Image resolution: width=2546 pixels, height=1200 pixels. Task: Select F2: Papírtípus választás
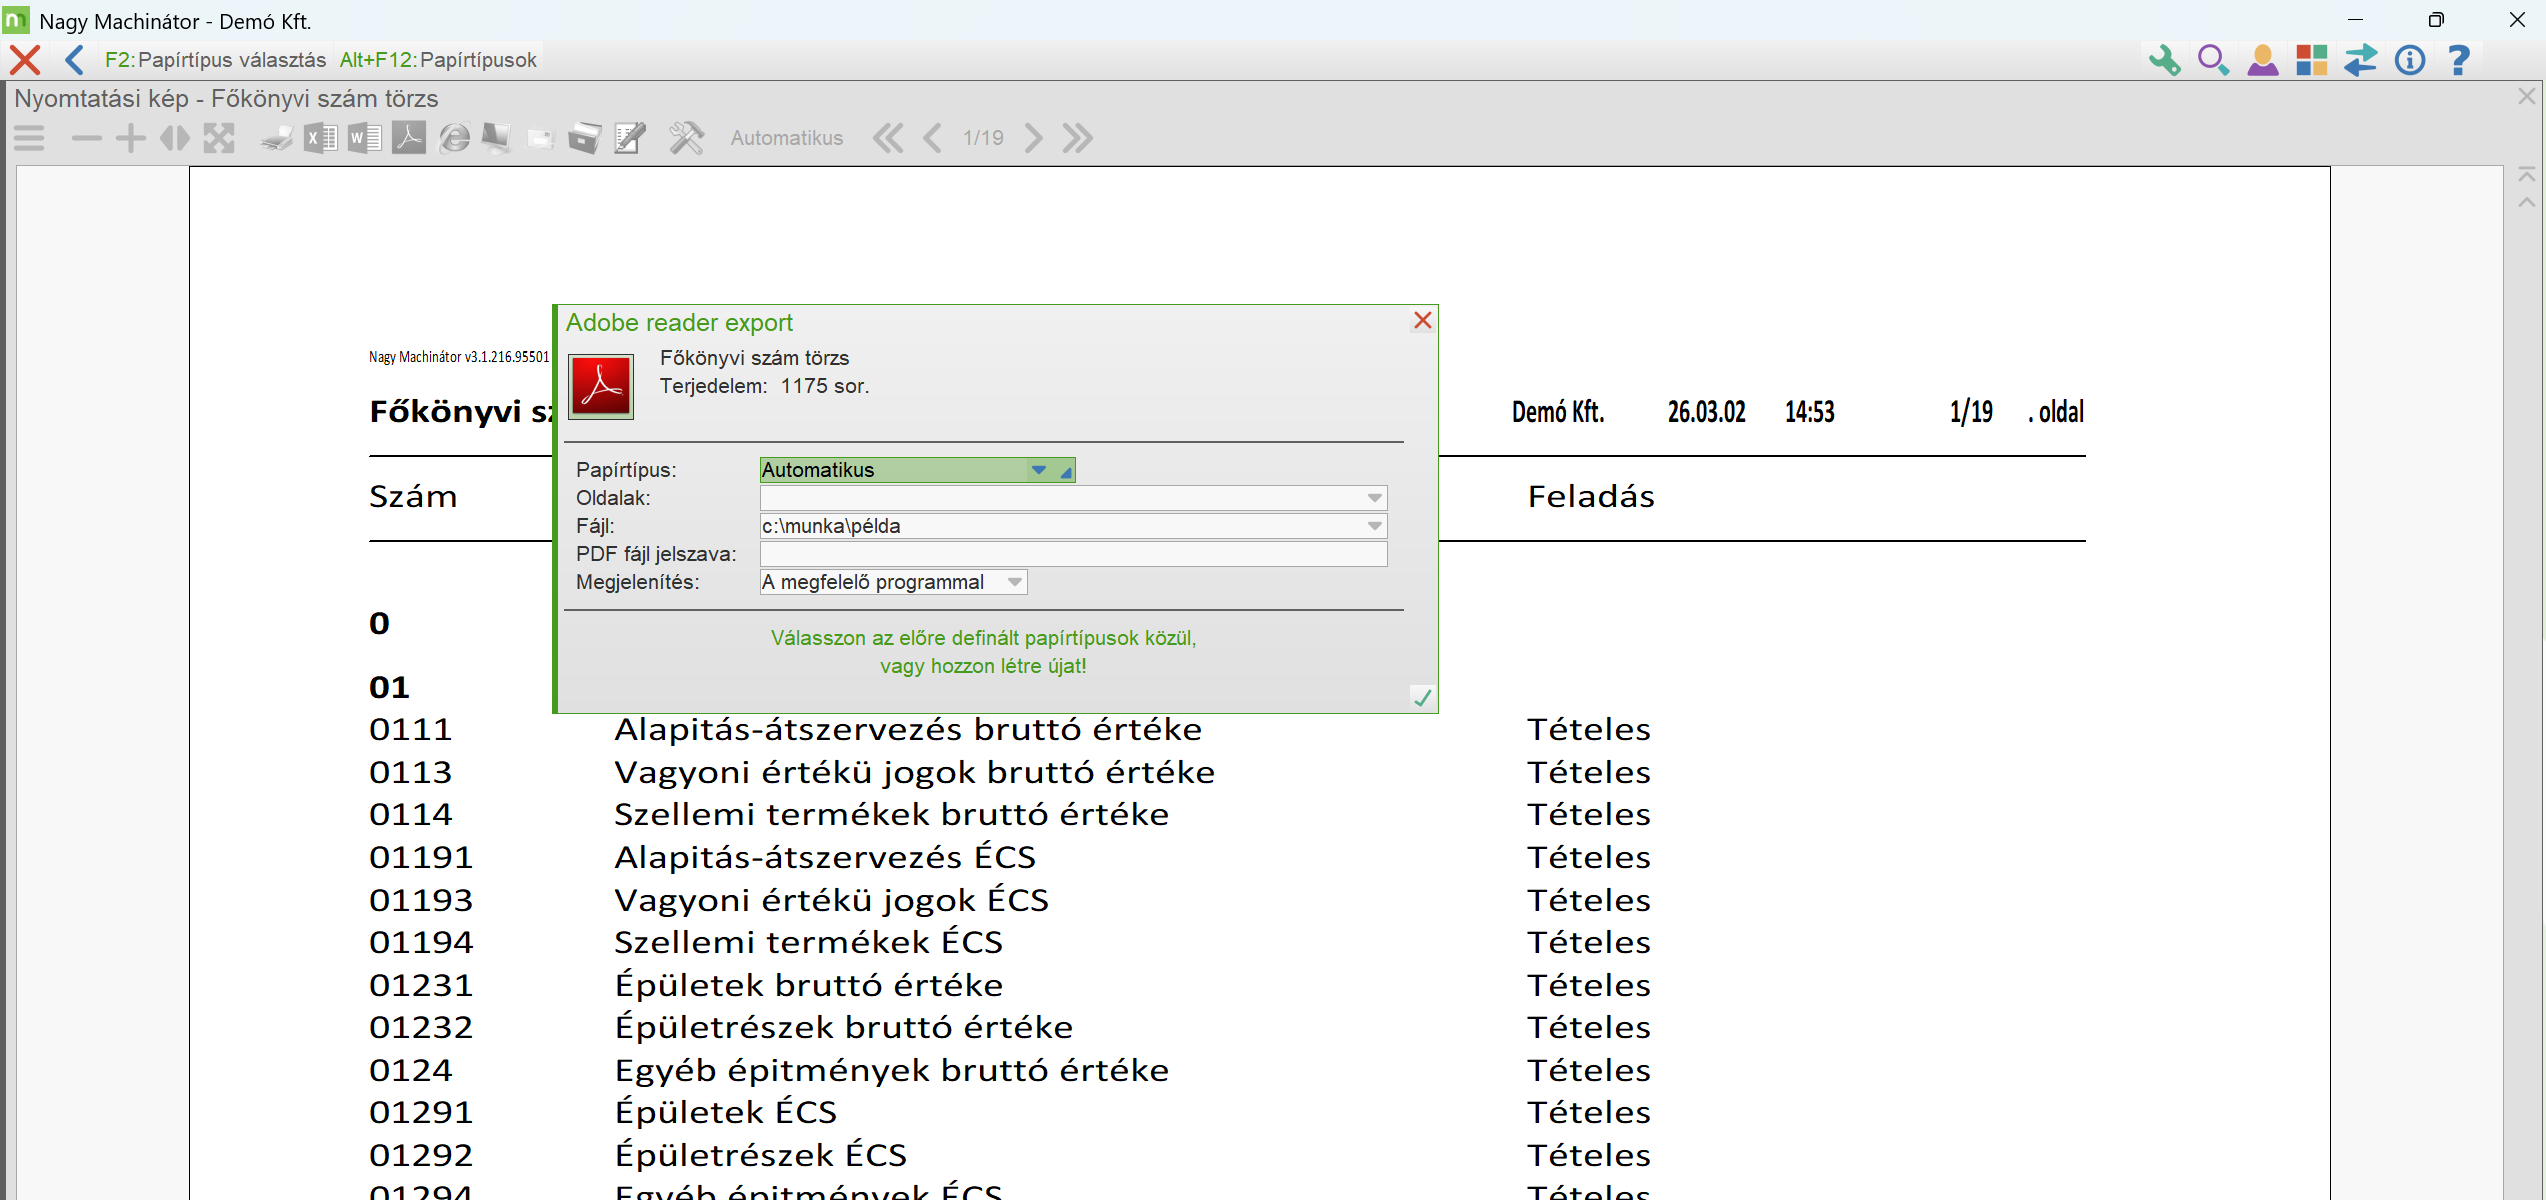(215, 59)
